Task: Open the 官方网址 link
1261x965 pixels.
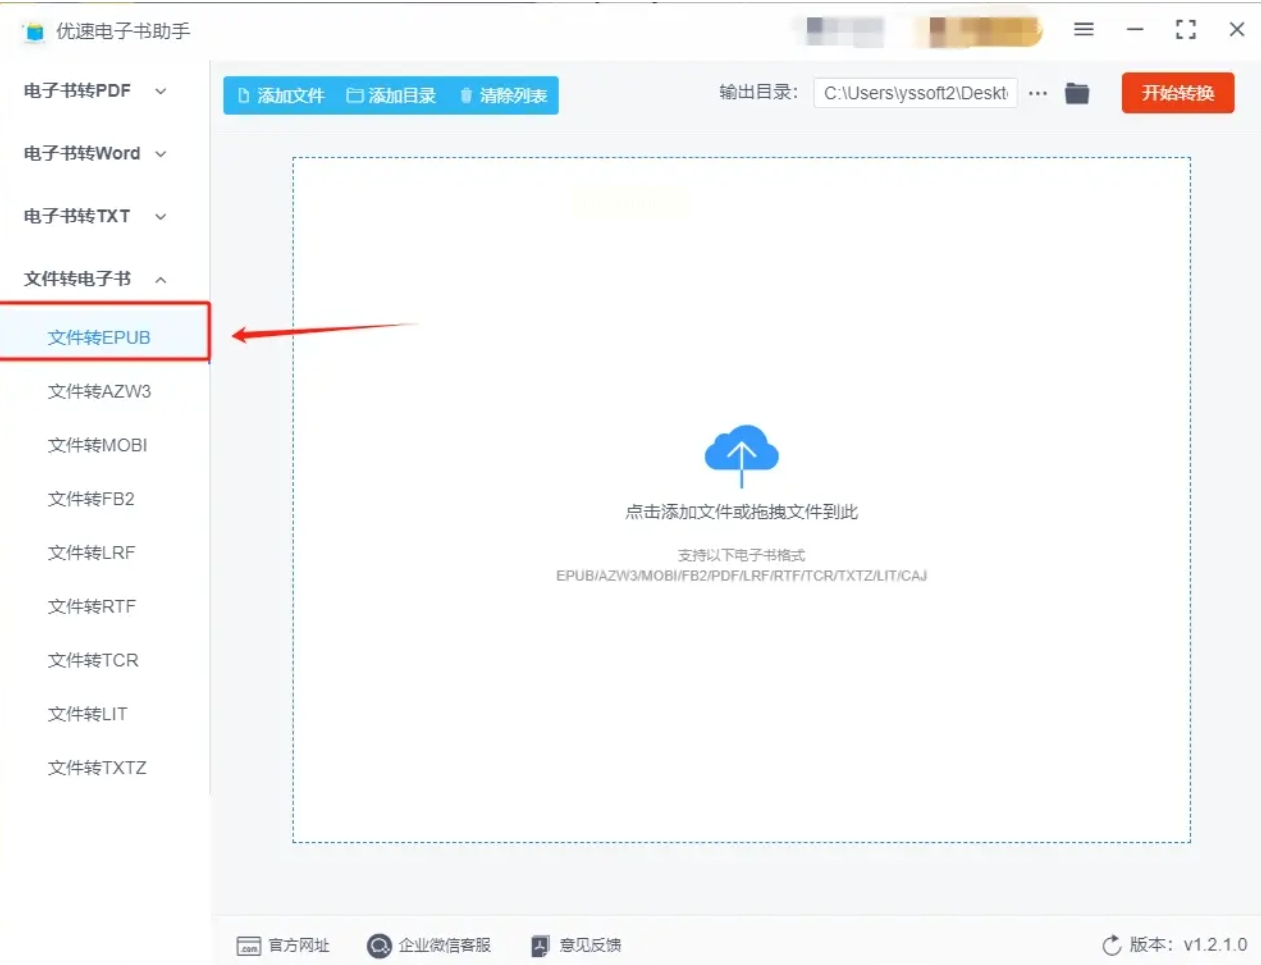Action: tap(299, 945)
